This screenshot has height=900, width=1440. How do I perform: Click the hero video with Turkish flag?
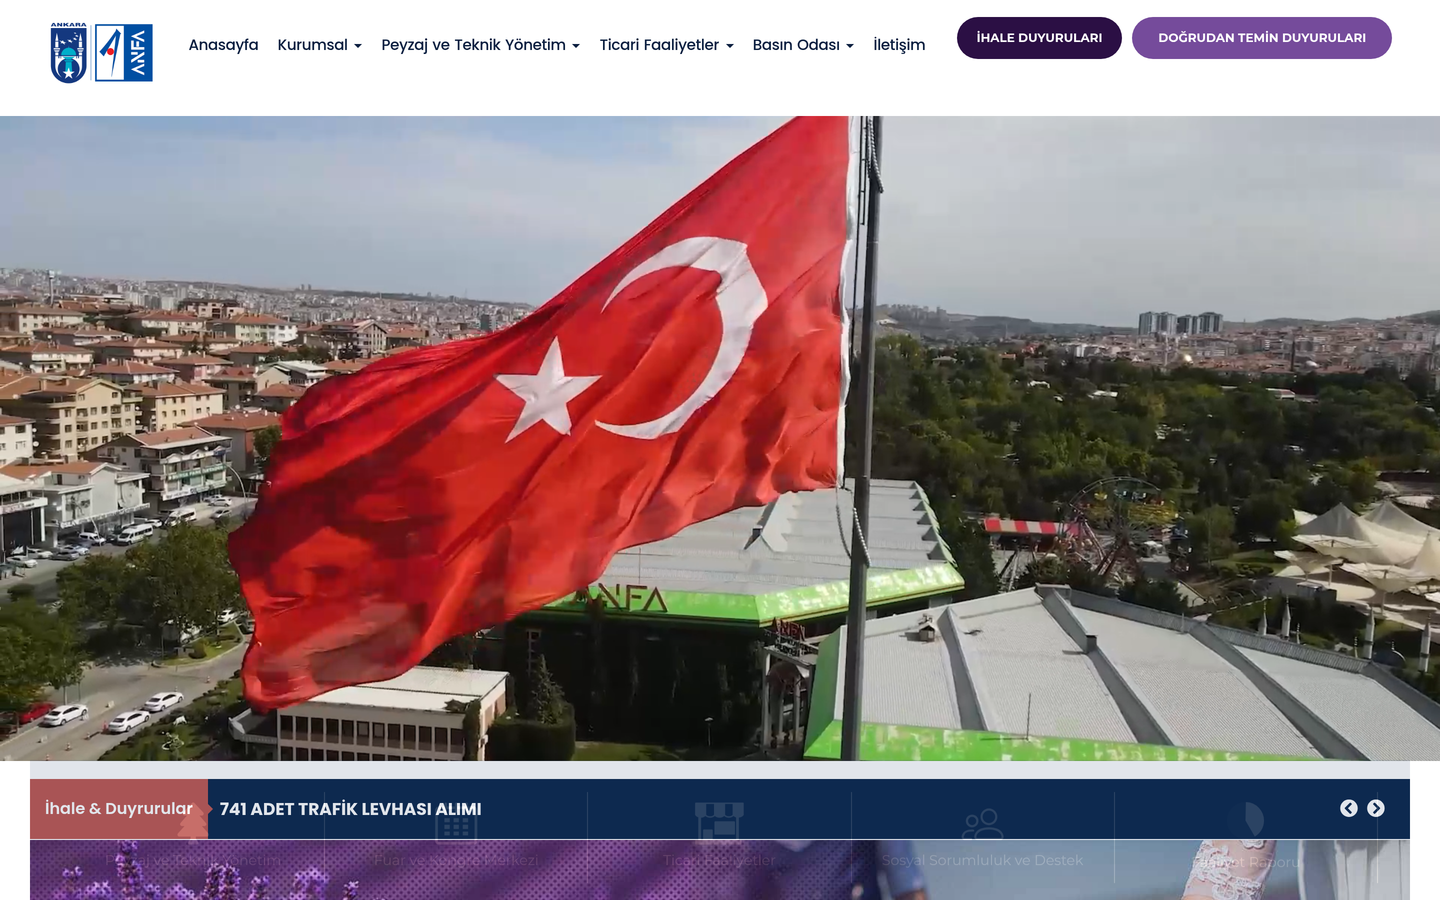[x=720, y=438]
